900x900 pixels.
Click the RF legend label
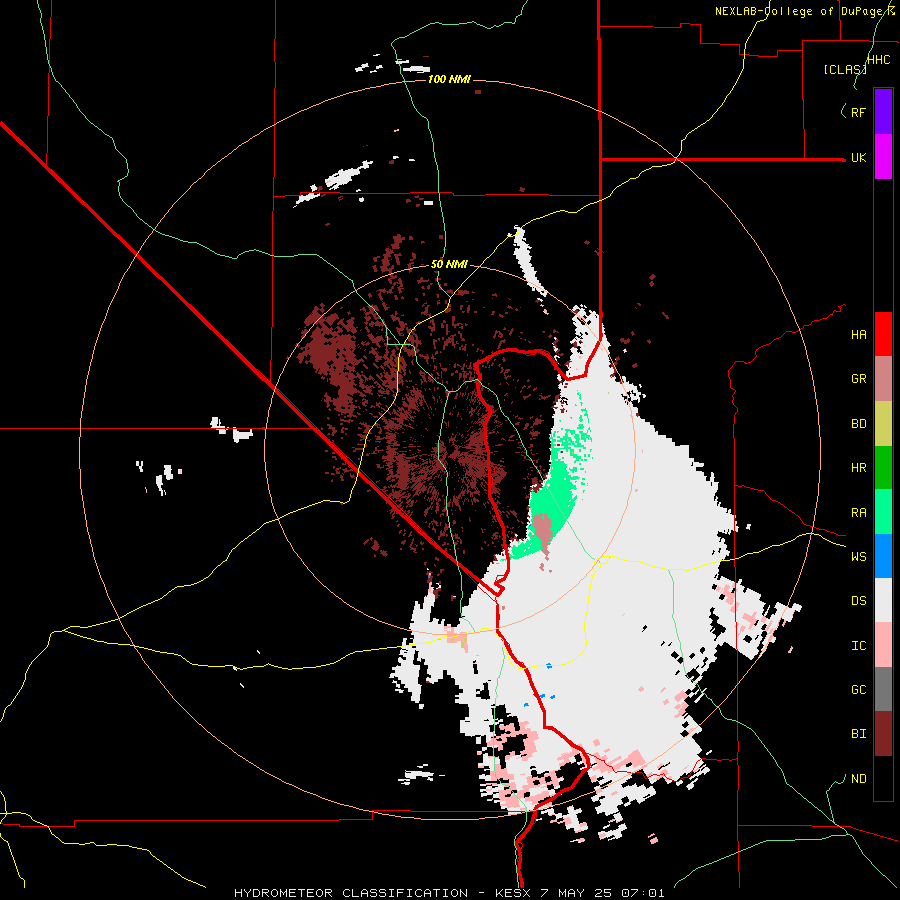coord(859,112)
